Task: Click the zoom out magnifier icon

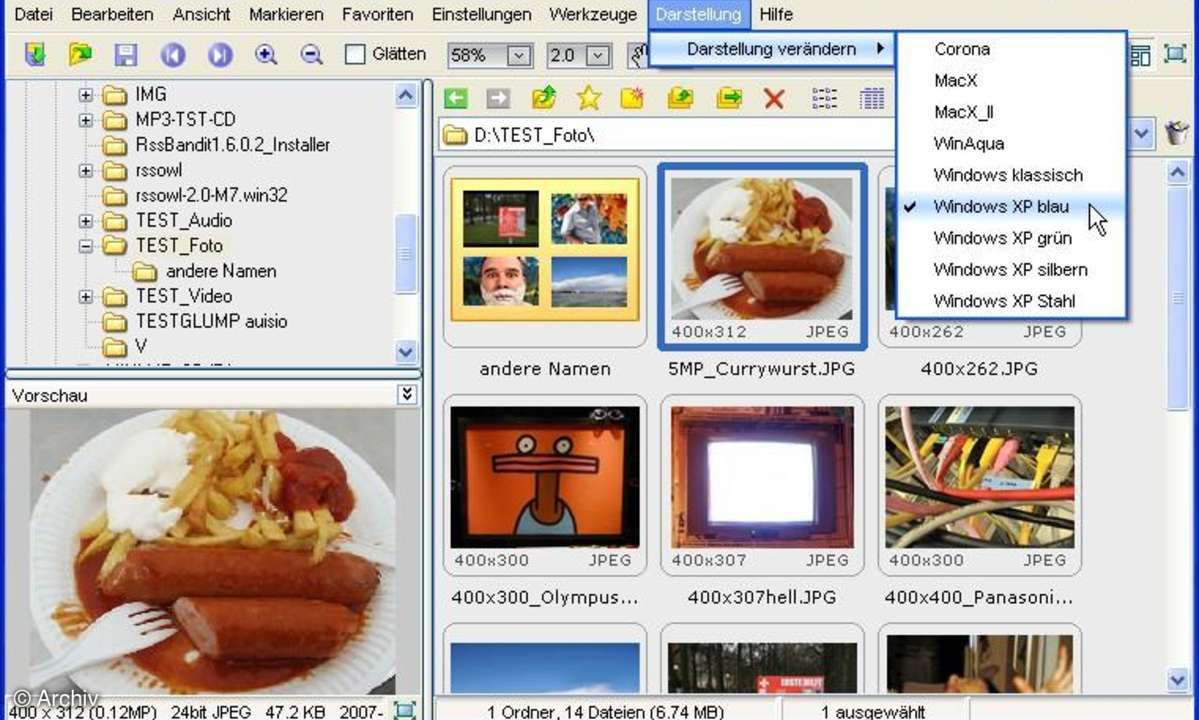Action: 311,54
